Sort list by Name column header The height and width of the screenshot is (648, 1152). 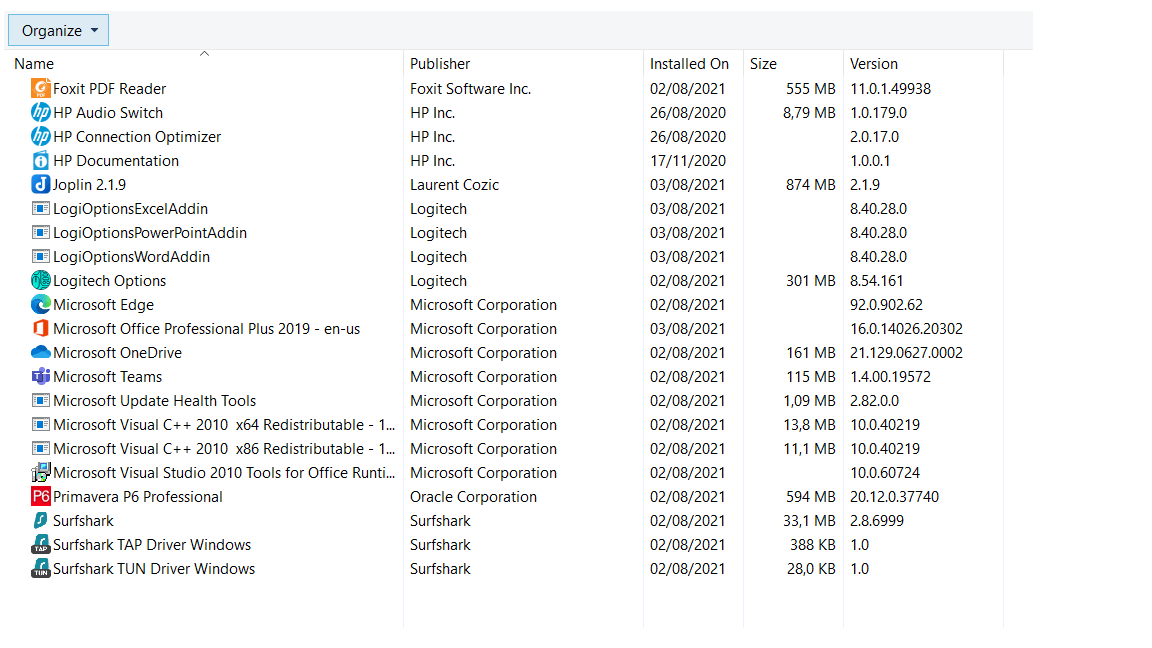34,64
